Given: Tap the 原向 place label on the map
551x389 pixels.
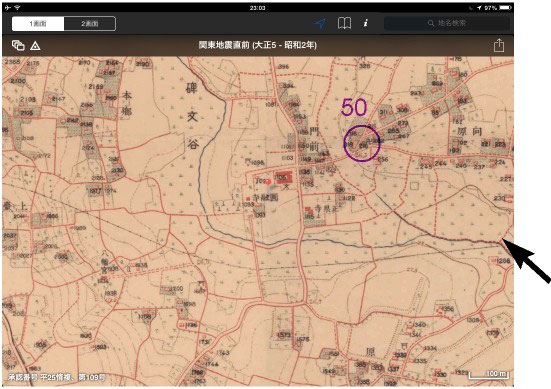Looking at the screenshot, I should [469, 132].
